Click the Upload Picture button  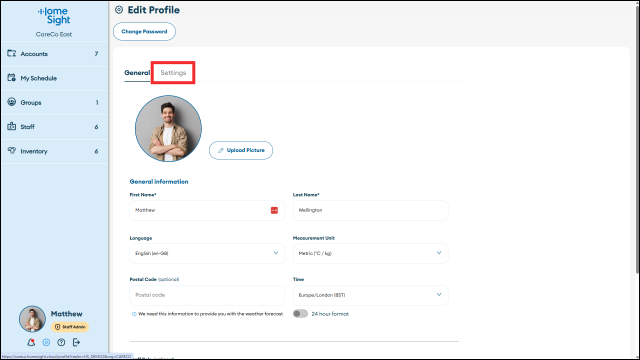coord(241,150)
